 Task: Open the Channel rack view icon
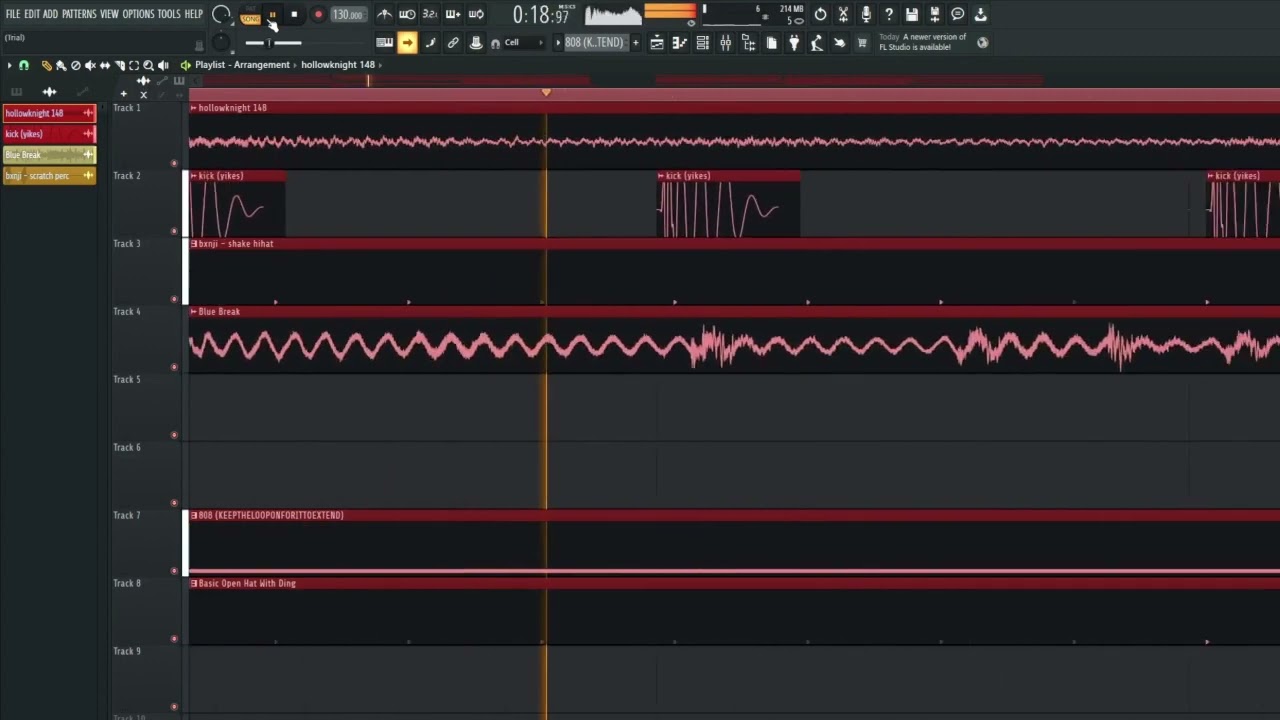point(703,43)
